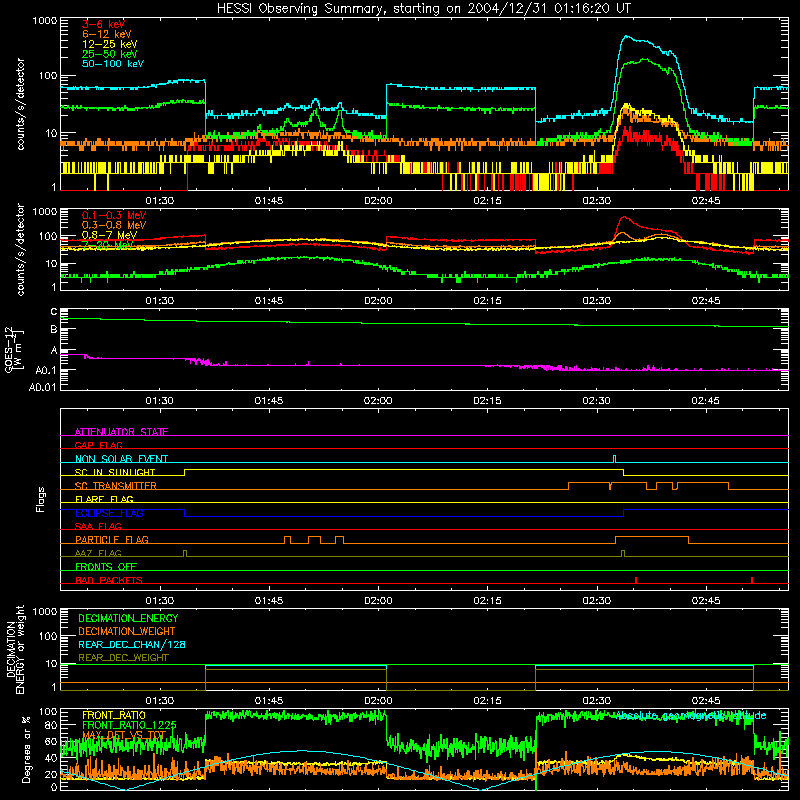Select the 3-6 keV legend label

click(x=103, y=24)
